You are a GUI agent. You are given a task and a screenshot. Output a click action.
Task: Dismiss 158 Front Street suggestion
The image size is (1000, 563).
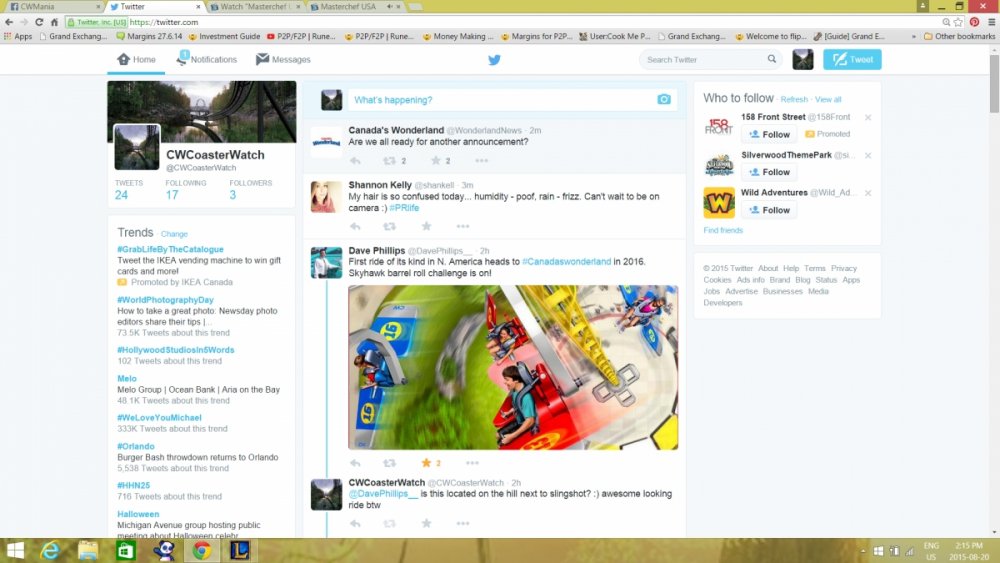[x=868, y=117]
